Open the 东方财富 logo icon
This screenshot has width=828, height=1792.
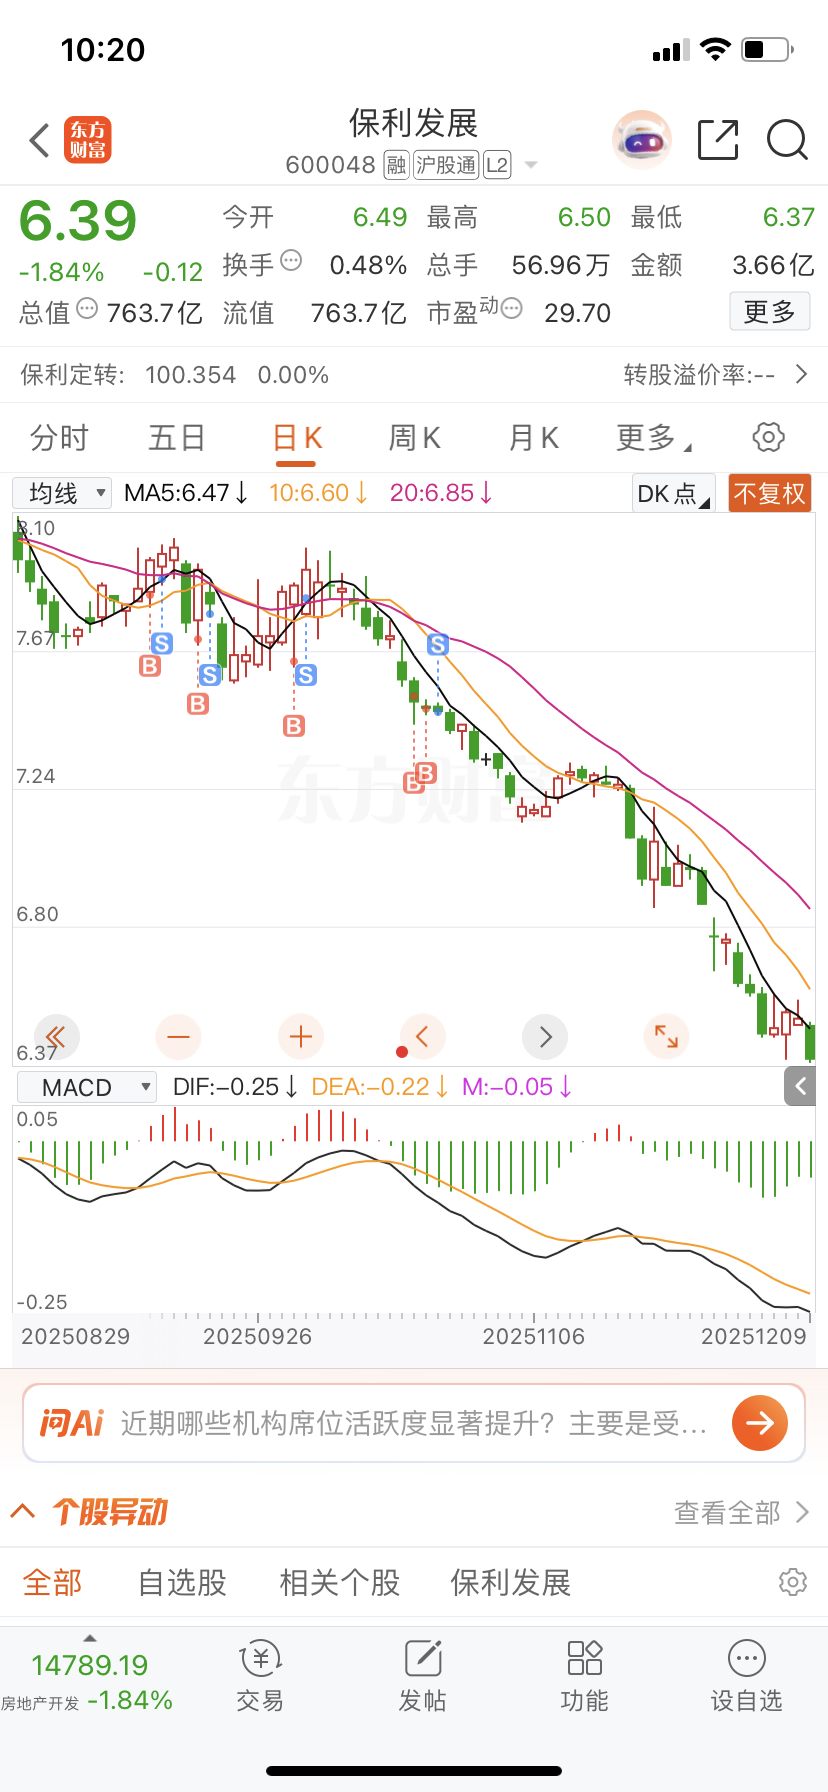coord(88,140)
